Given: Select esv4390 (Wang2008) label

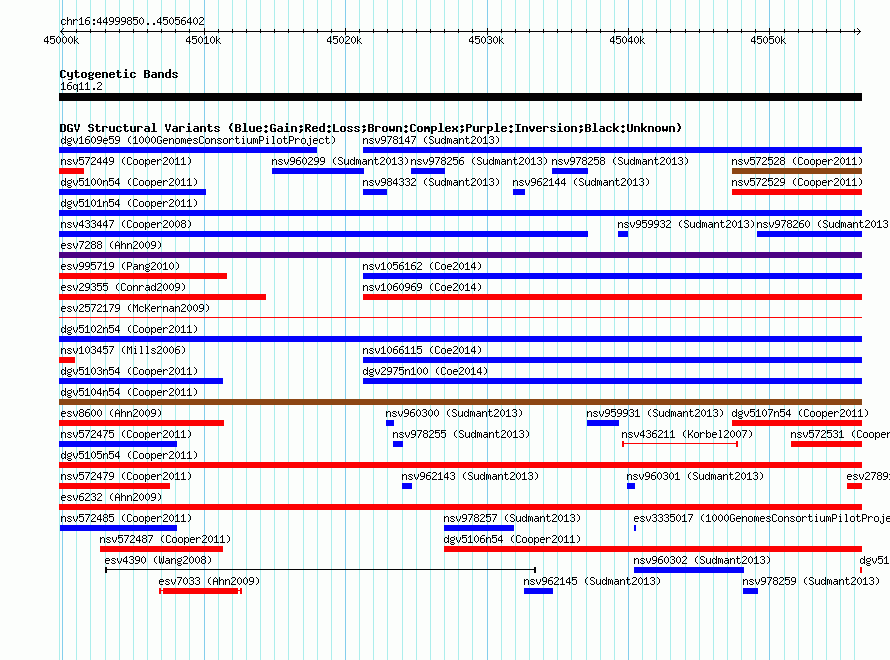Looking at the screenshot, I should click(x=158, y=560).
